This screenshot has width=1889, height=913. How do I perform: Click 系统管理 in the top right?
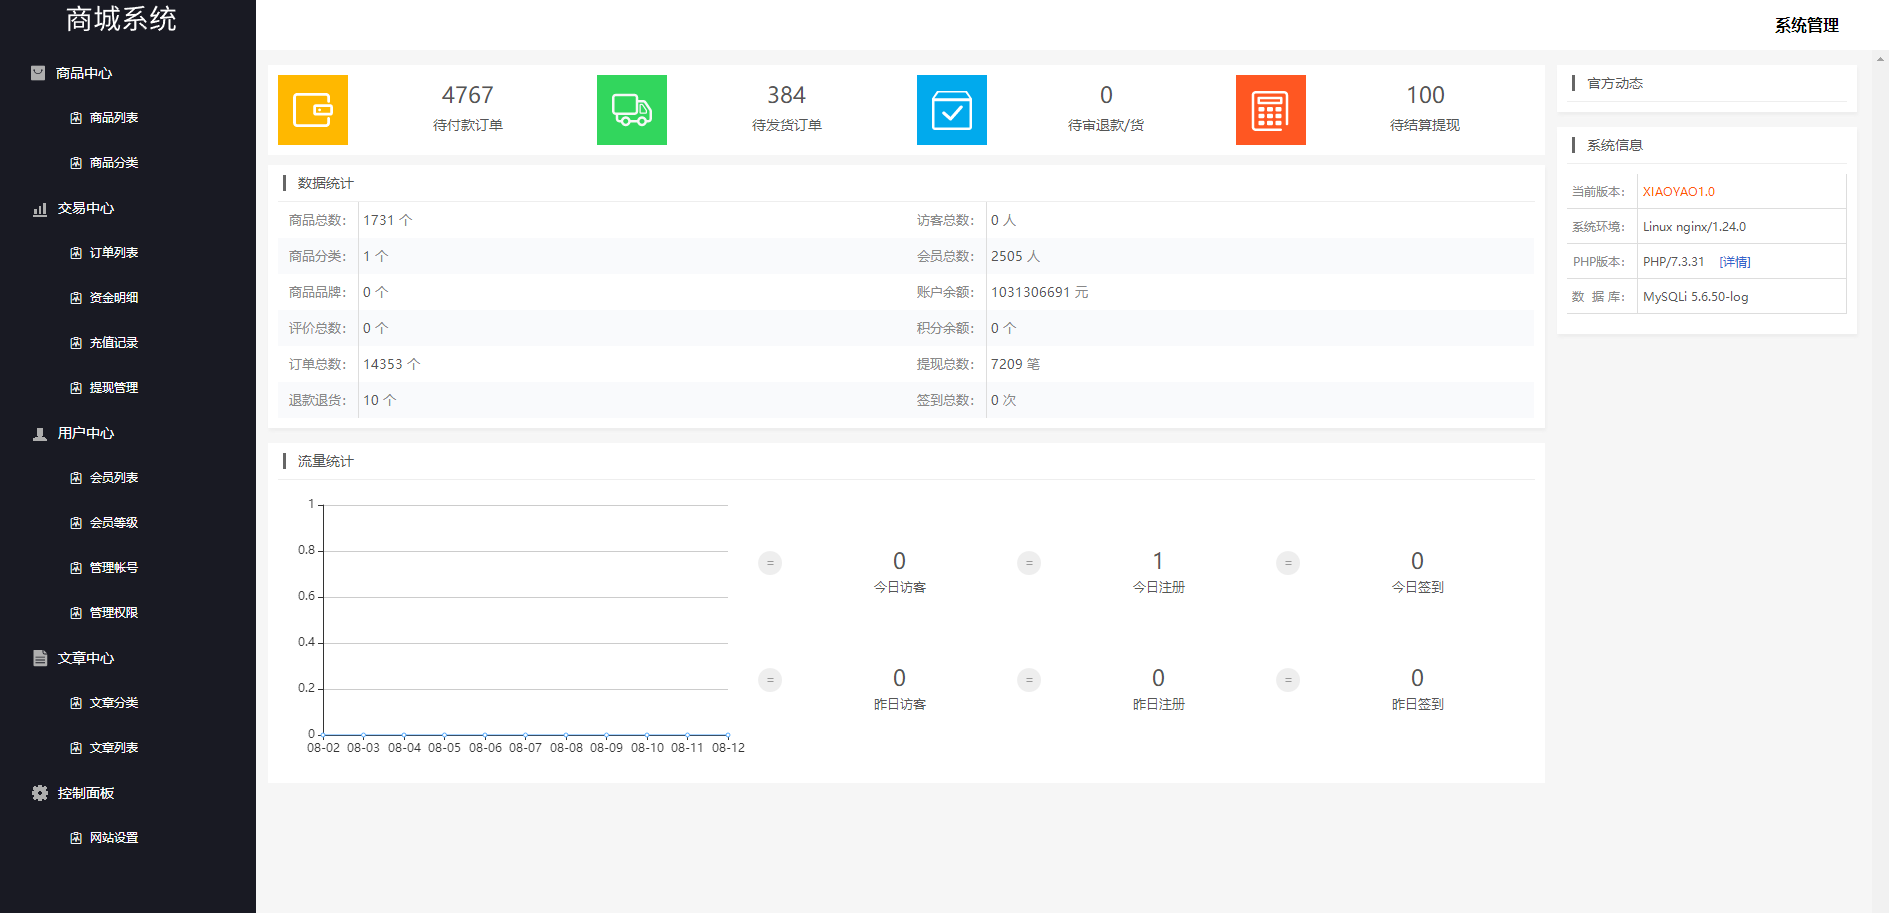click(1806, 25)
